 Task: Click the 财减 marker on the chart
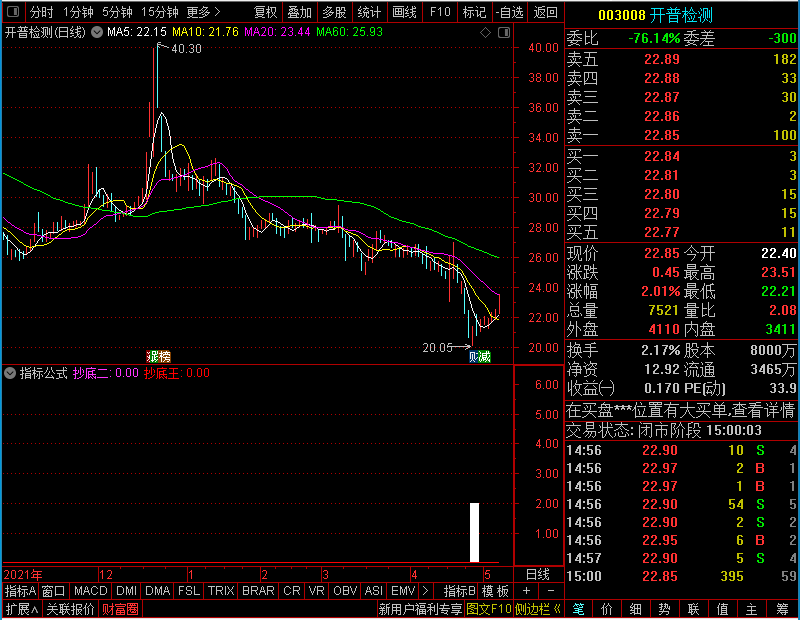coord(480,356)
